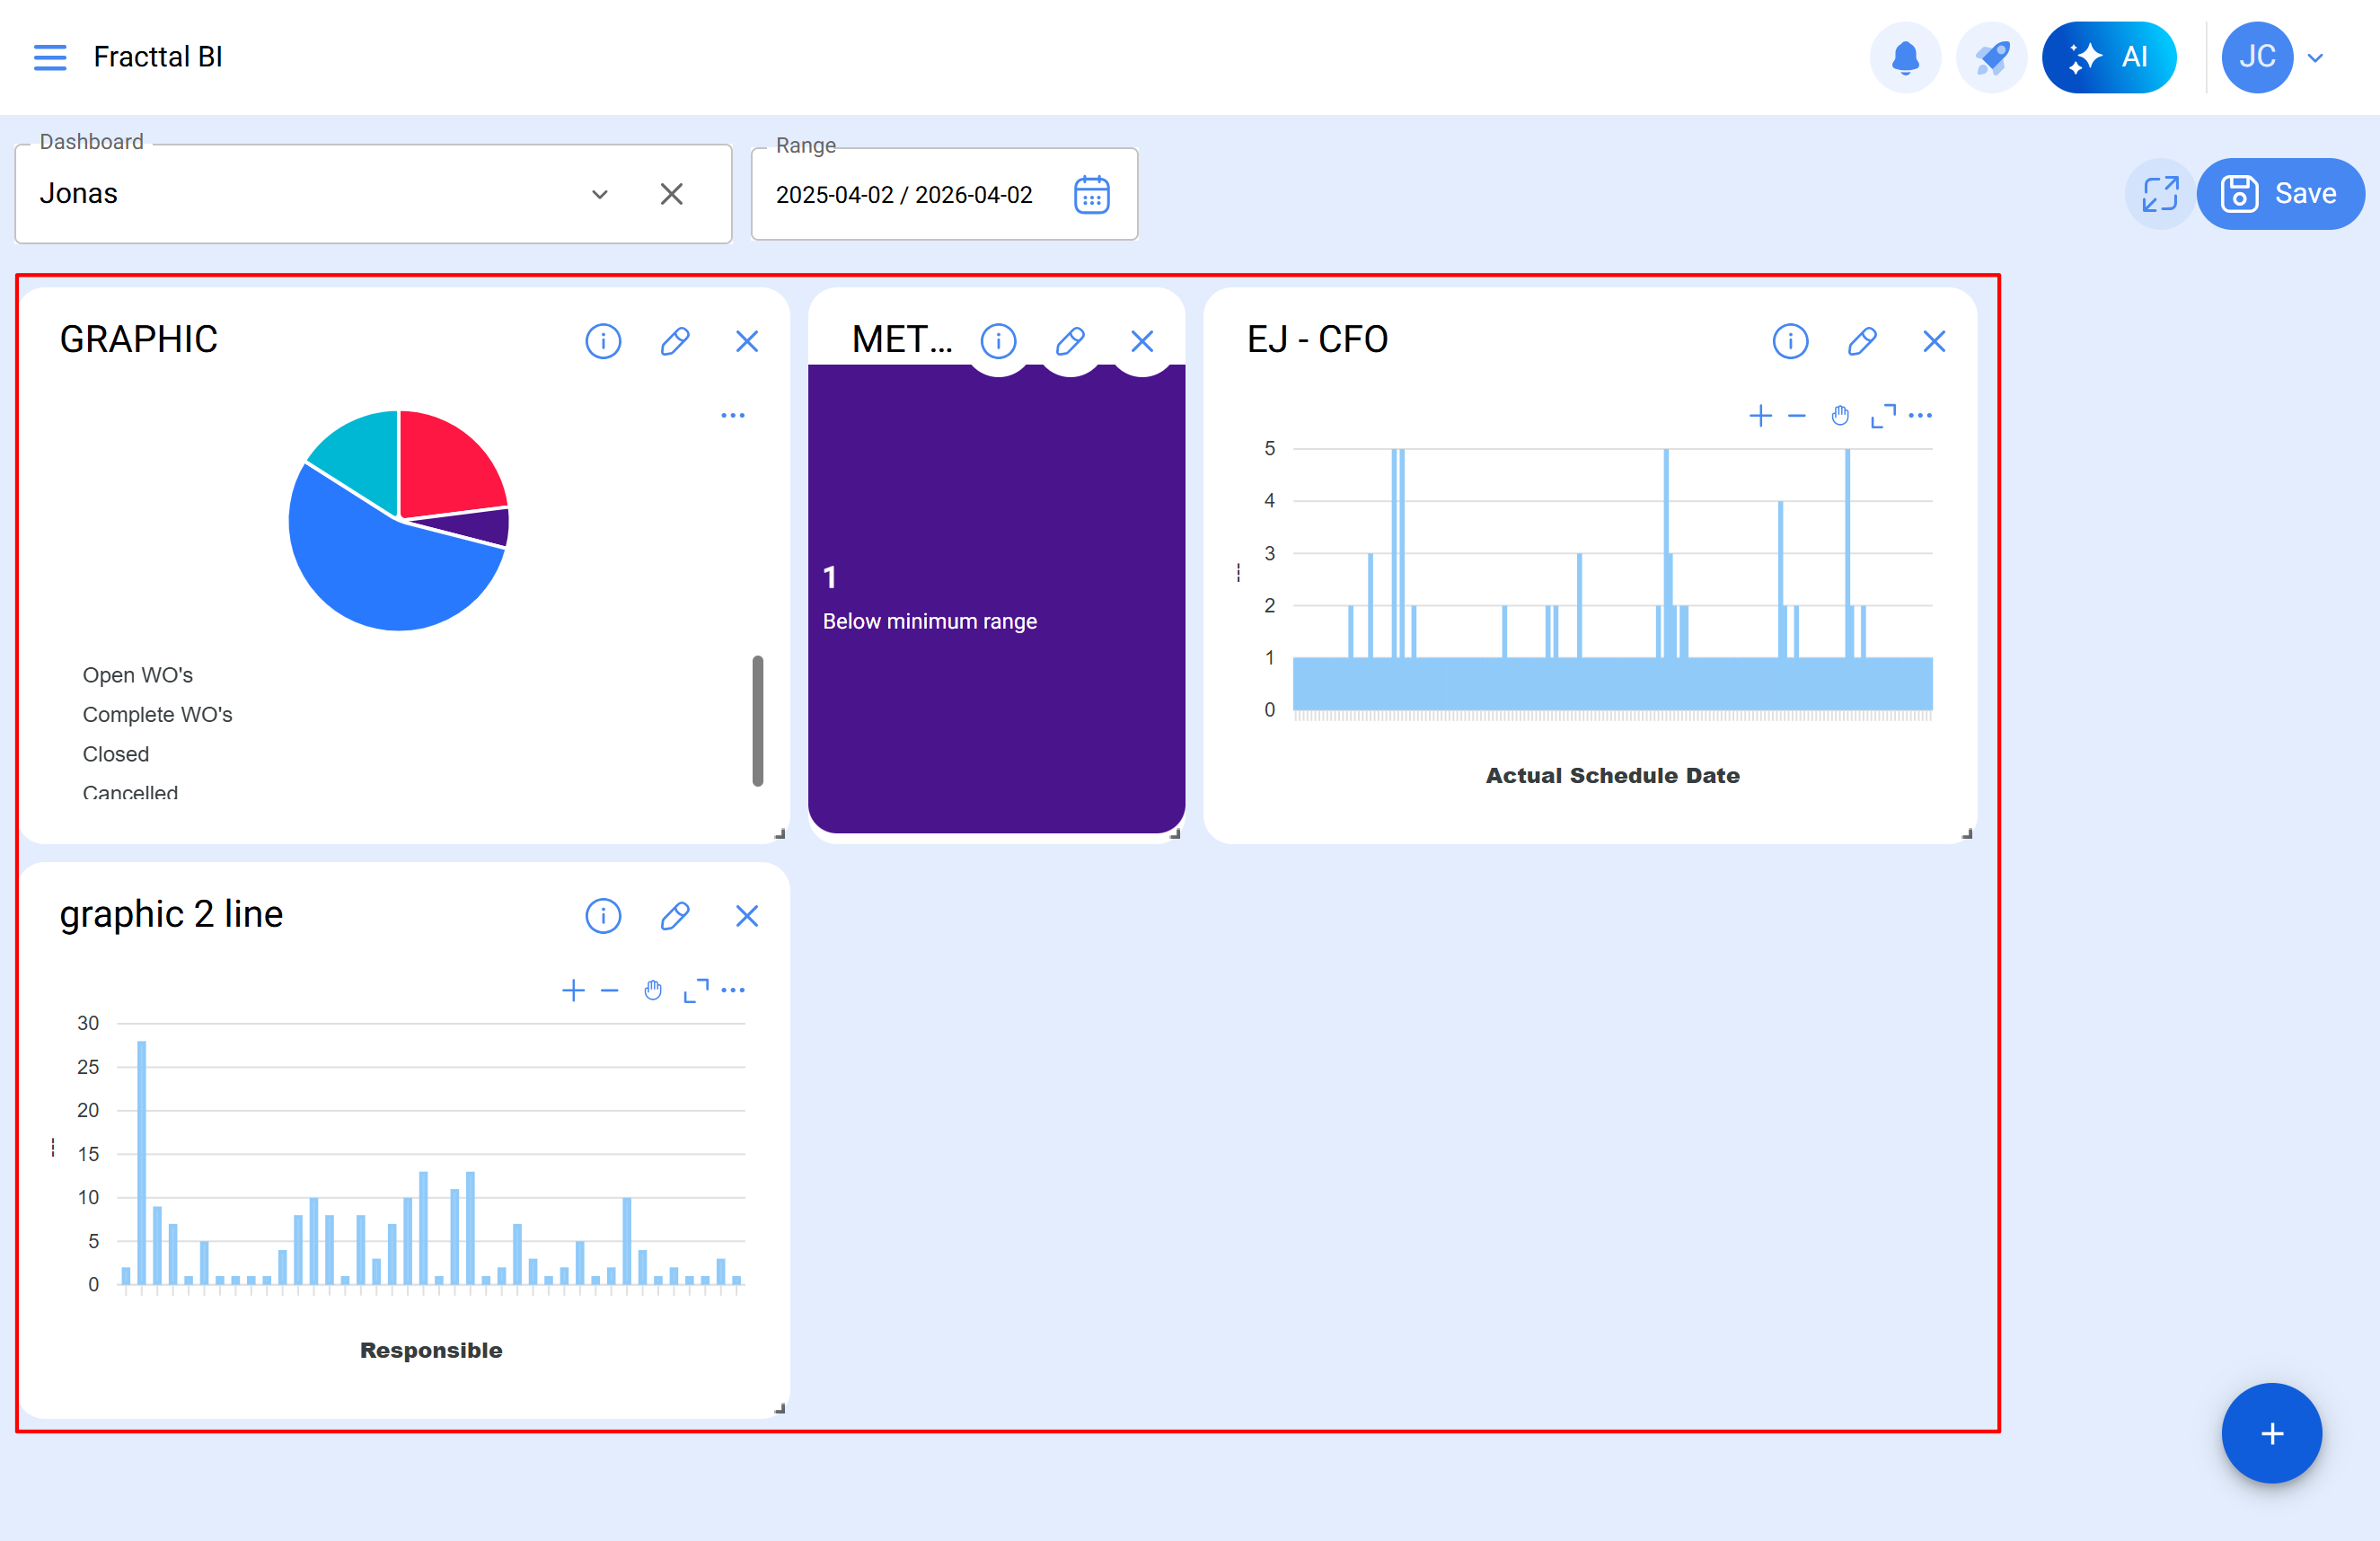Image resolution: width=2380 pixels, height=1541 pixels.
Task: Open the notifications bell
Action: click(1905, 57)
